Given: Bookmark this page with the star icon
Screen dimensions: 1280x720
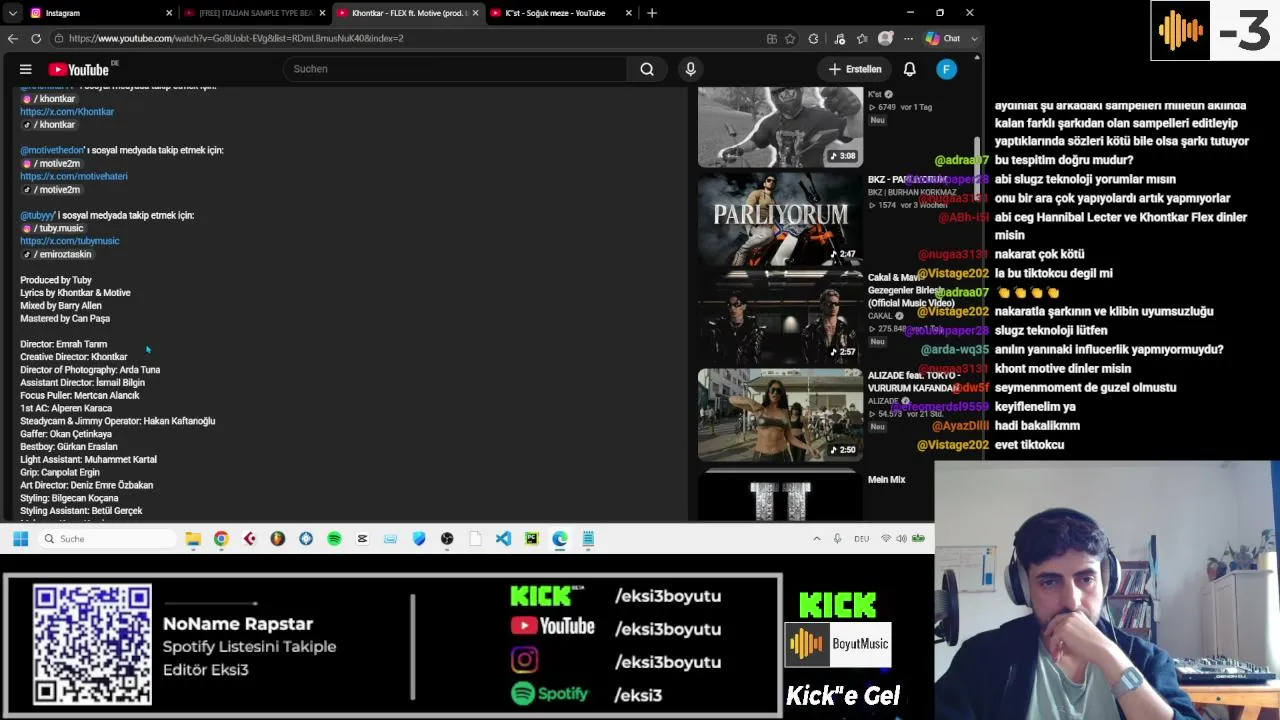Looking at the screenshot, I should 790,38.
